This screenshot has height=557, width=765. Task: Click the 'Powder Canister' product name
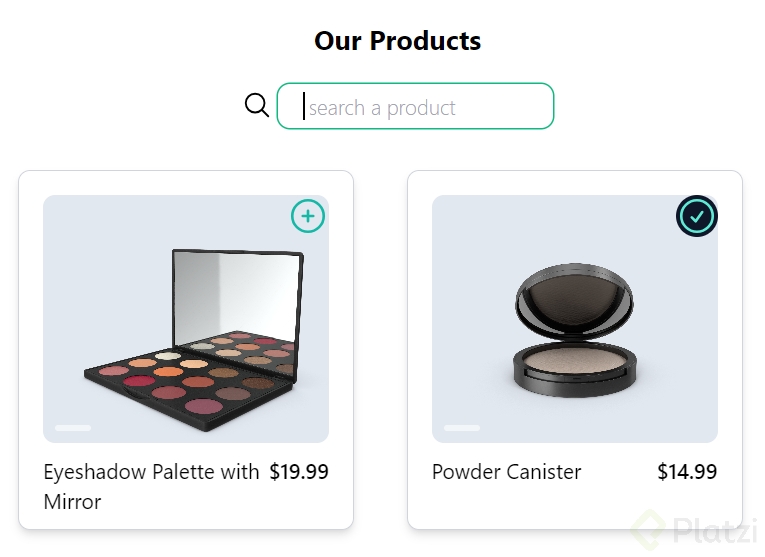tap(506, 472)
